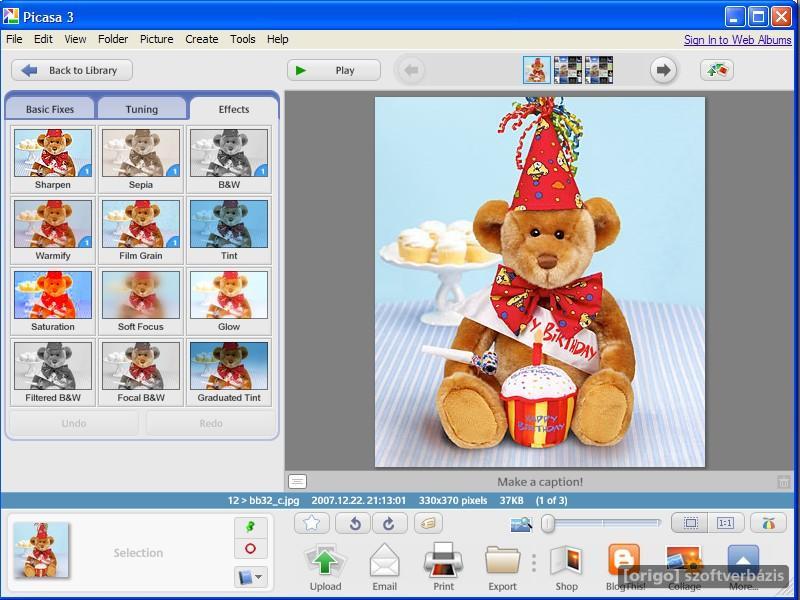Viewport: 800px width, 600px height.
Task: Click the Undo button
Action: [x=74, y=423]
